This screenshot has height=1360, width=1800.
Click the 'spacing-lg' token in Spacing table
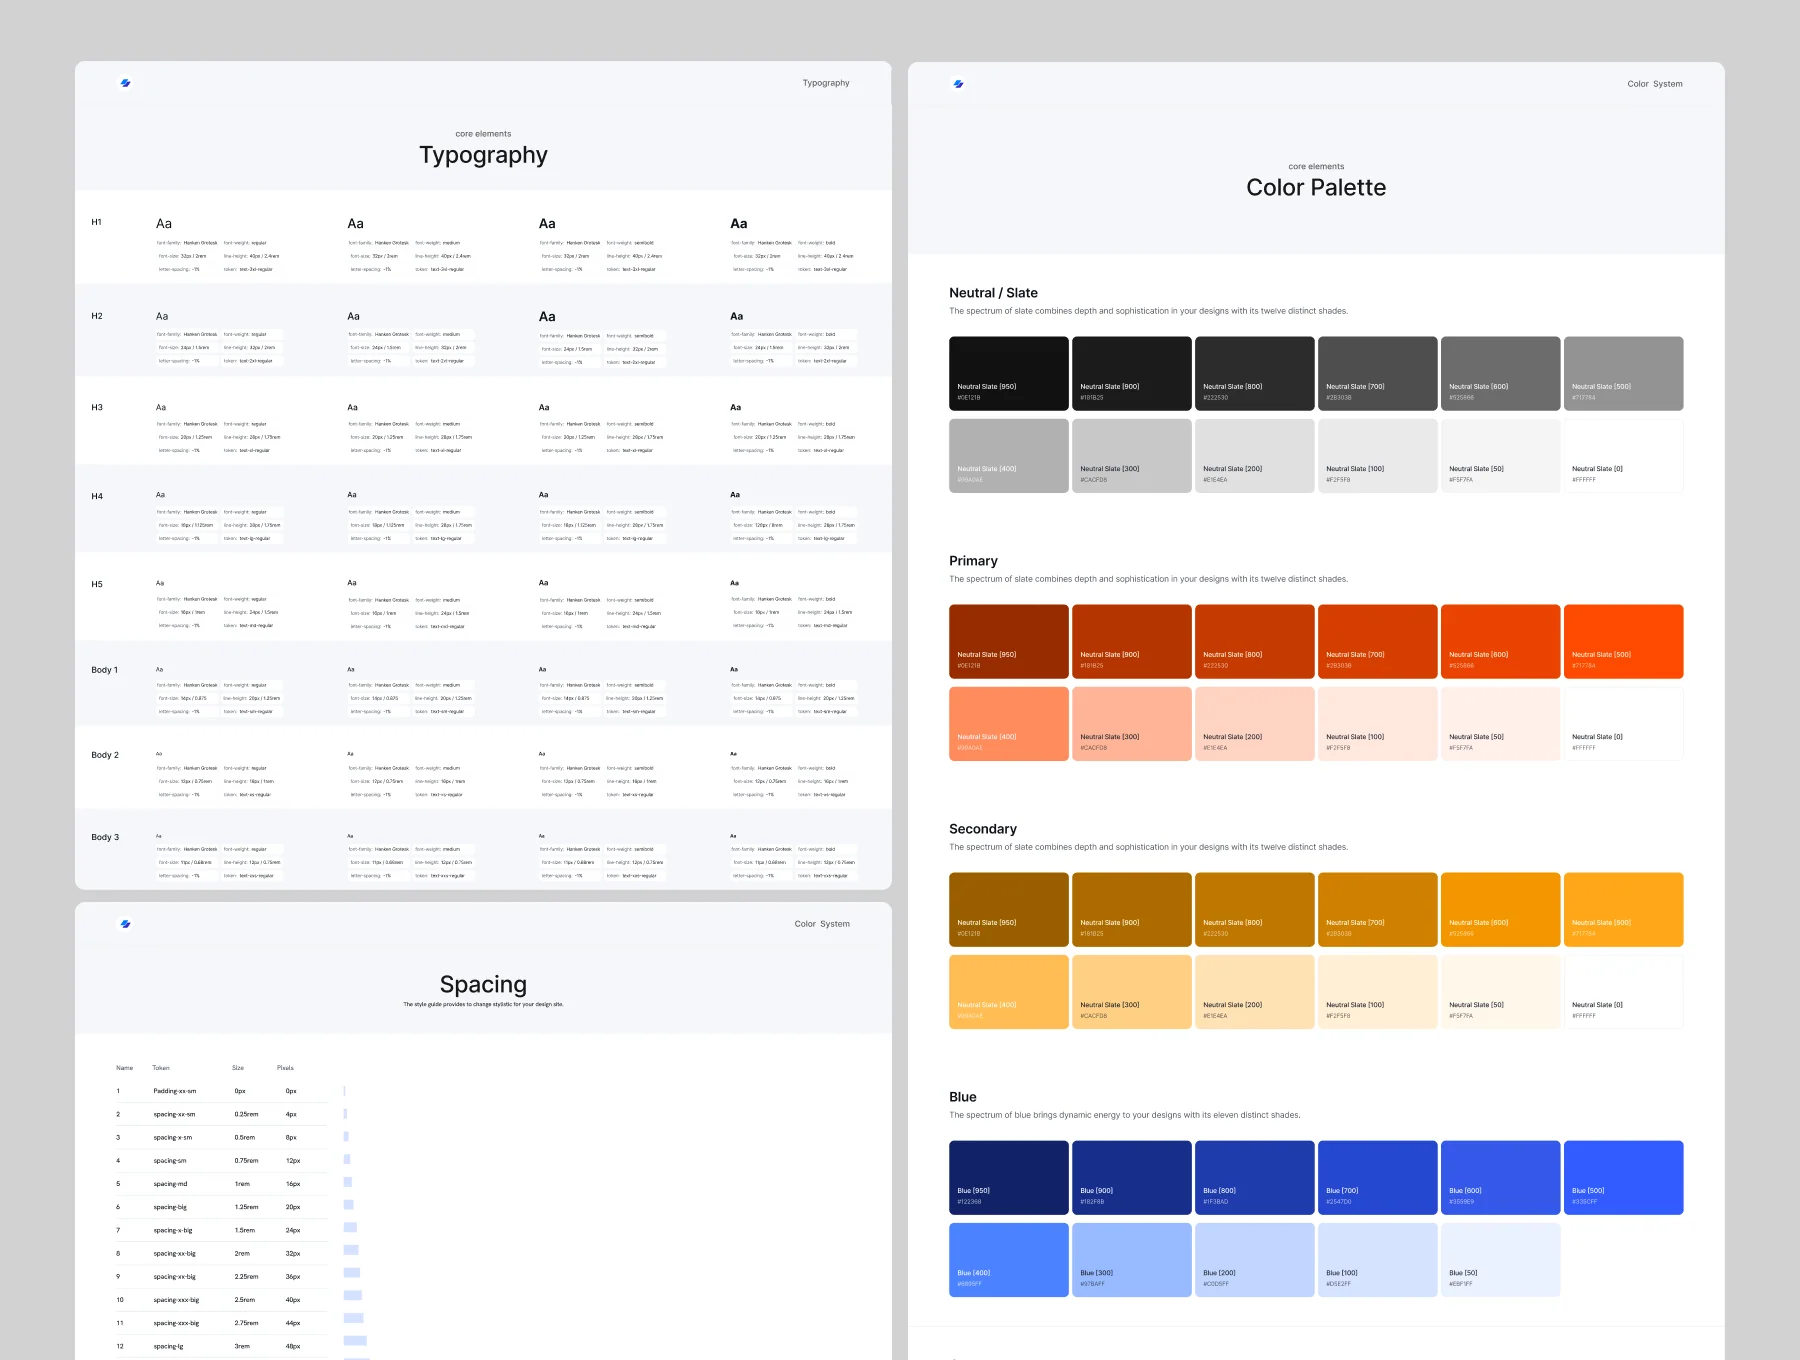(168, 1346)
